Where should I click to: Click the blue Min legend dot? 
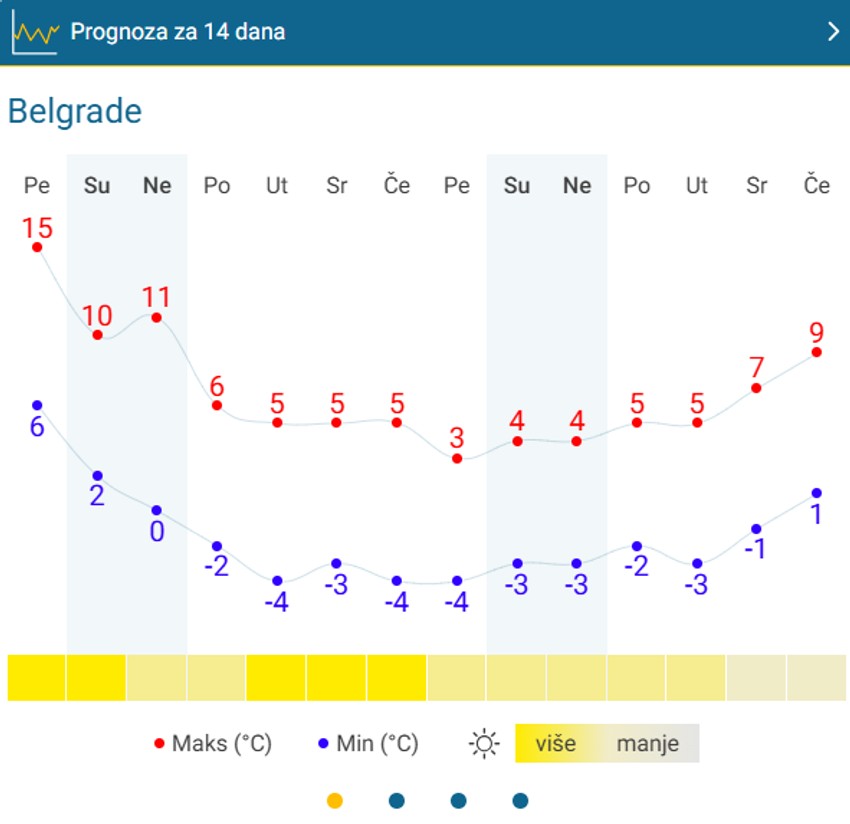click(323, 744)
